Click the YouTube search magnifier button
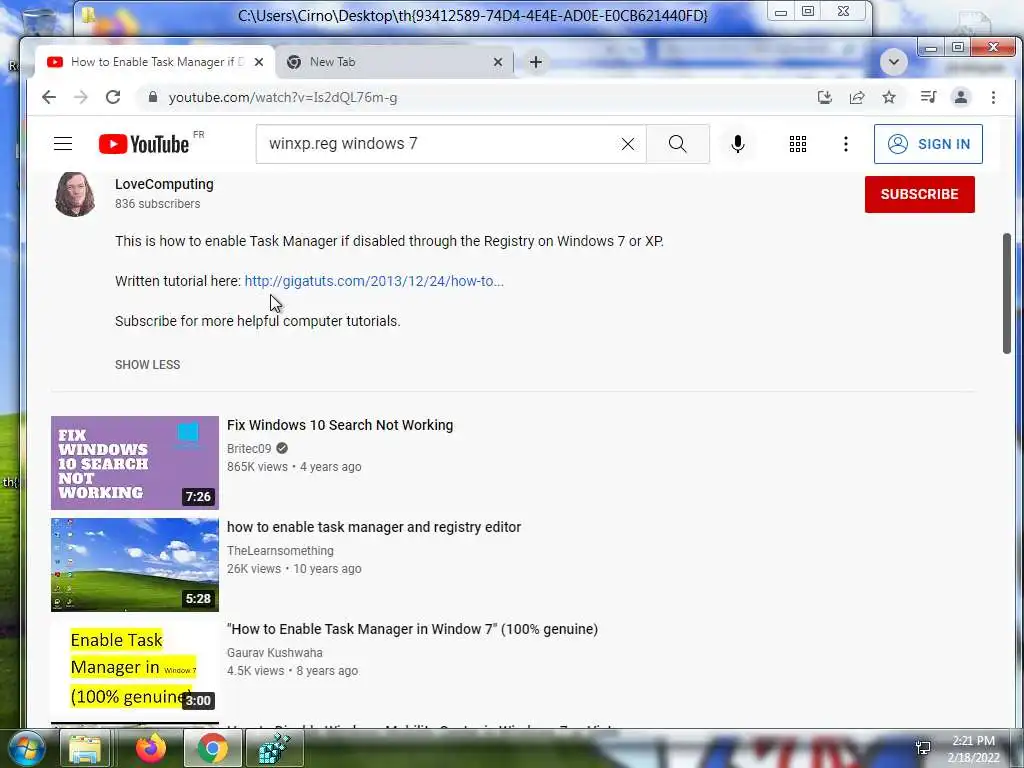 coord(678,144)
